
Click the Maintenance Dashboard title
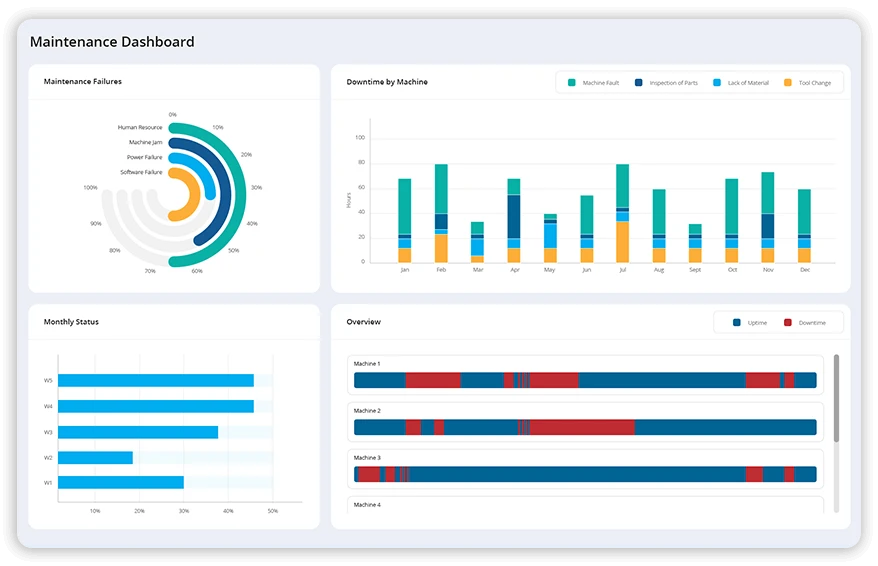point(112,42)
